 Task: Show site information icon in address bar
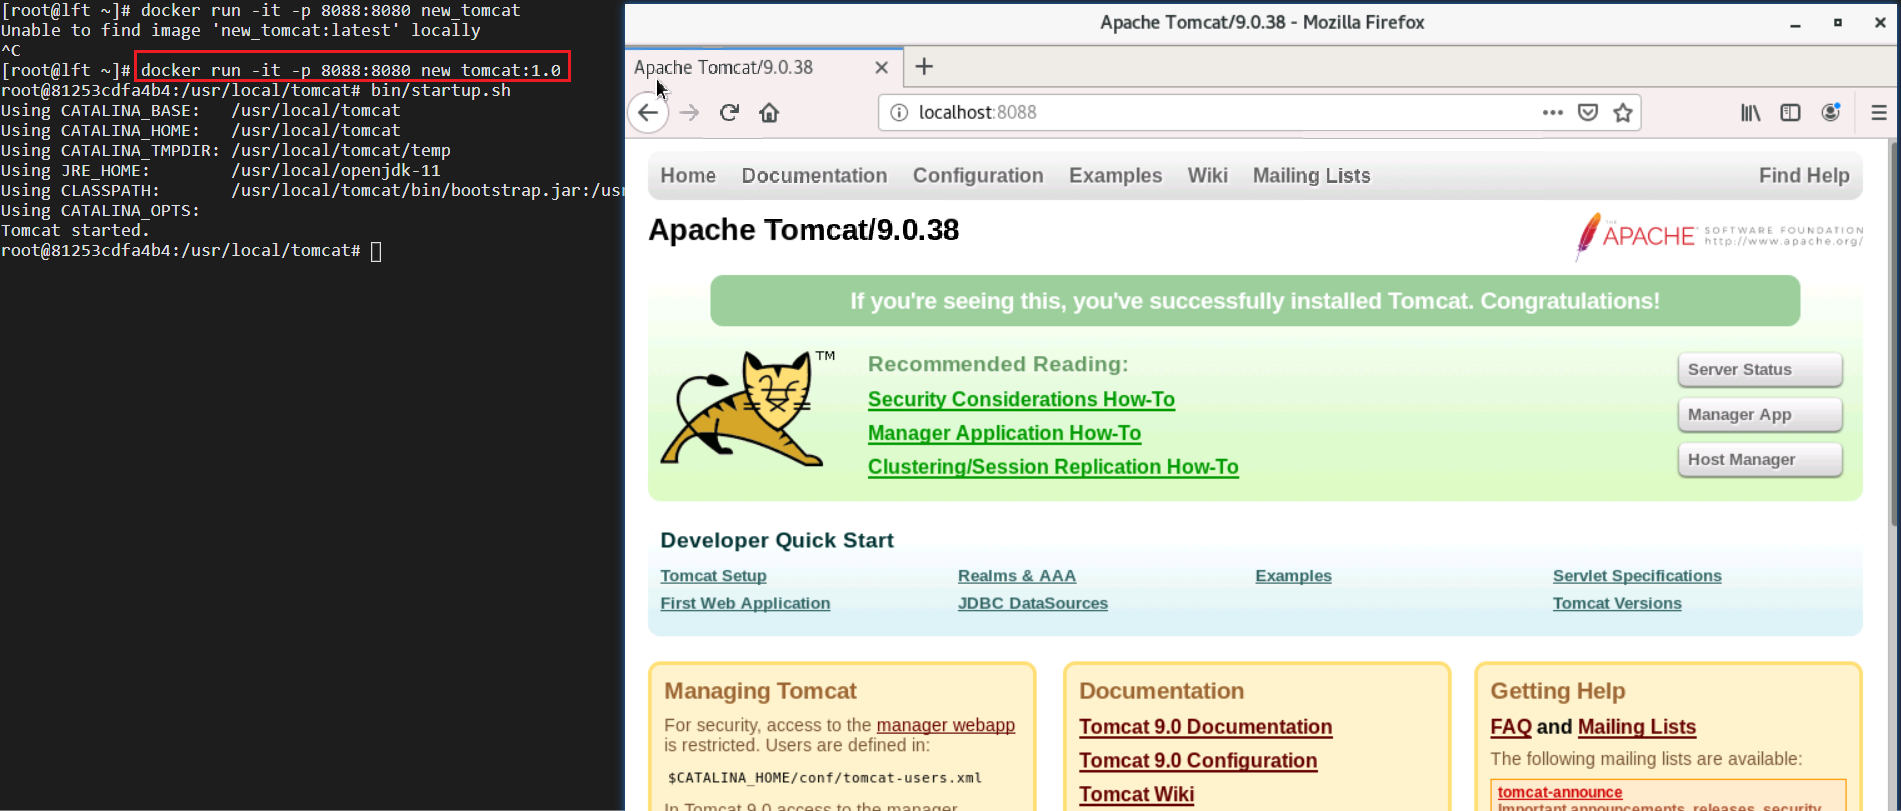[x=899, y=112]
